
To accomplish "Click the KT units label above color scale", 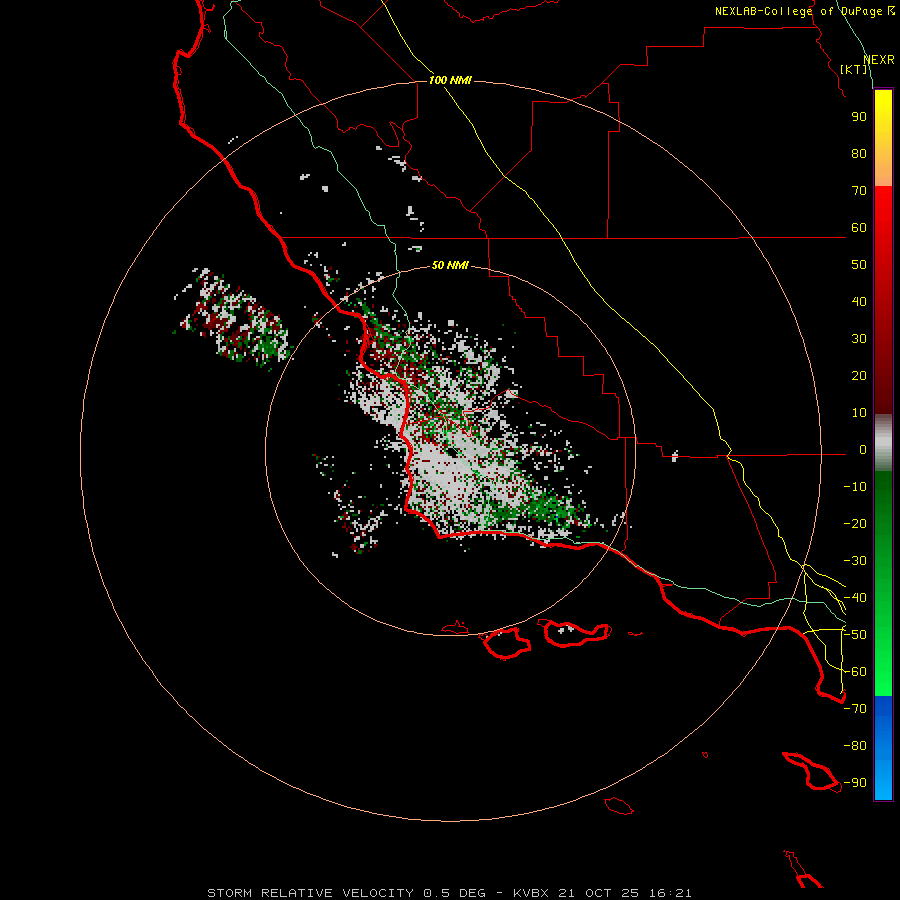I will click(x=854, y=69).
